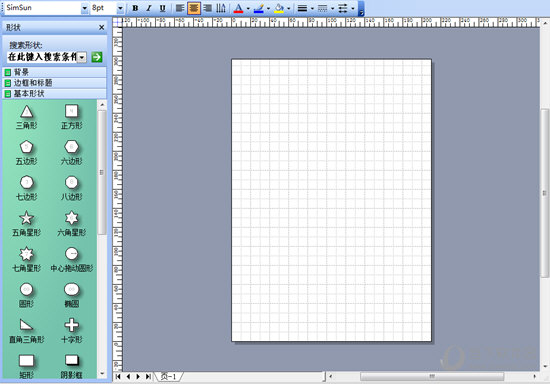Open the line ends dropdown arrow
Image resolution: width=550 pixels, height=384 pixels.
353,8
